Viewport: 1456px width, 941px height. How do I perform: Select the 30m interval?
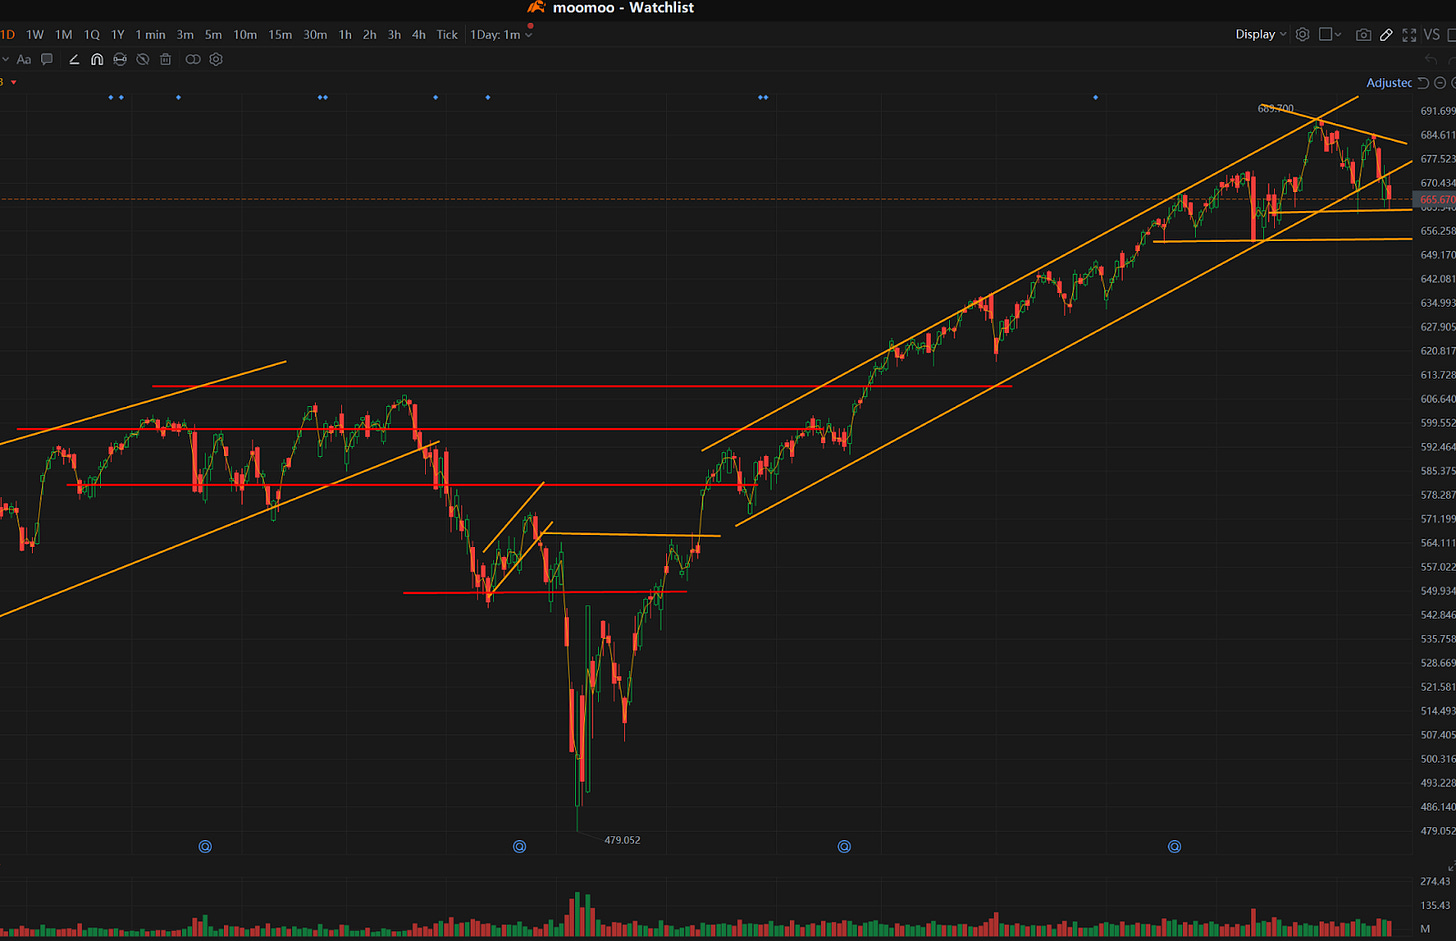point(315,35)
